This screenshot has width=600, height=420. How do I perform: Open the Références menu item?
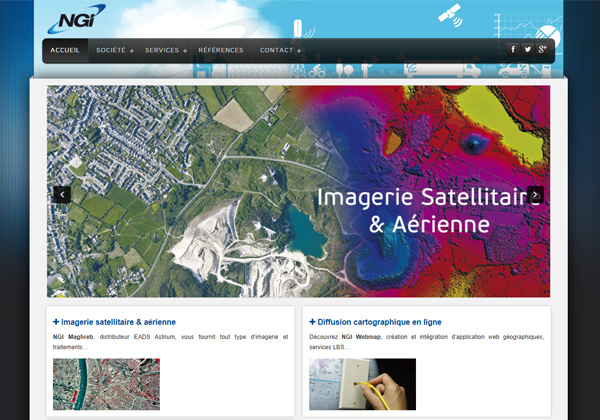[220, 50]
